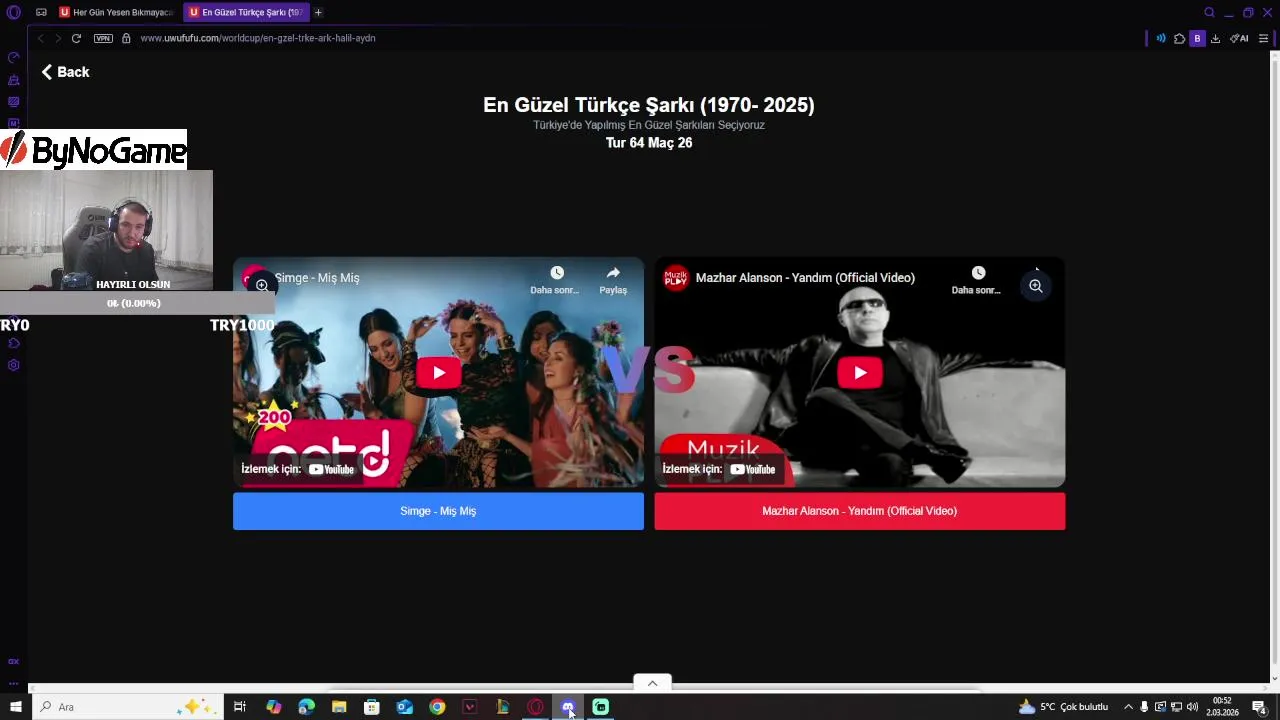Zoom the Simge video card magnifier
This screenshot has height=720, width=1280.
tap(261, 285)
